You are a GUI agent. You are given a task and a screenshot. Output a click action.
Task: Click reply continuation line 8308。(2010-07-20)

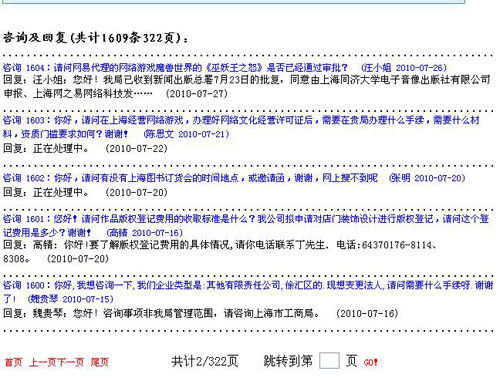[56, 259]
